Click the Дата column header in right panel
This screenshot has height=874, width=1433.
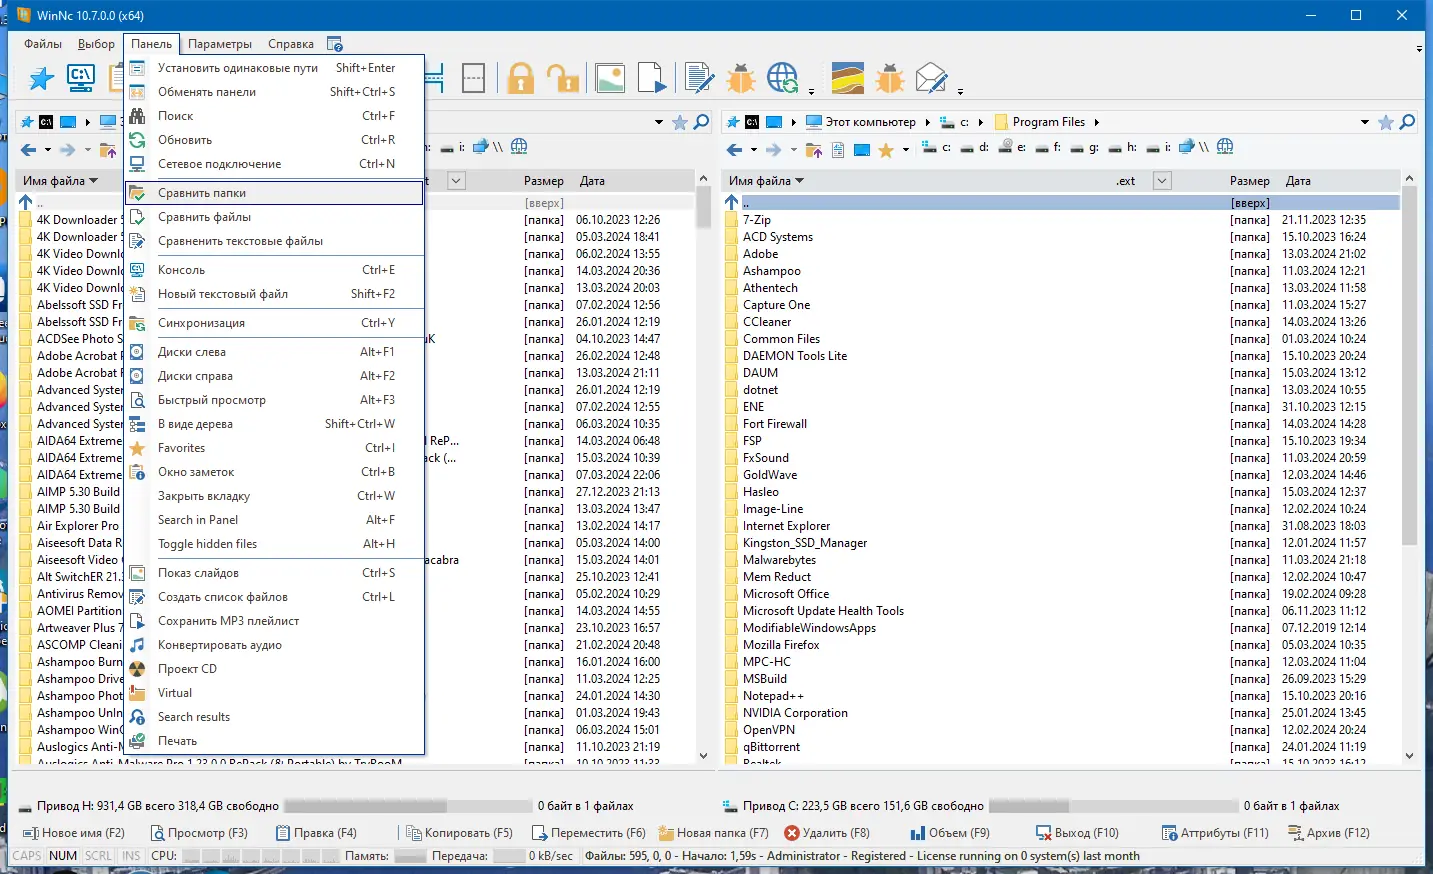(1298, 181)
